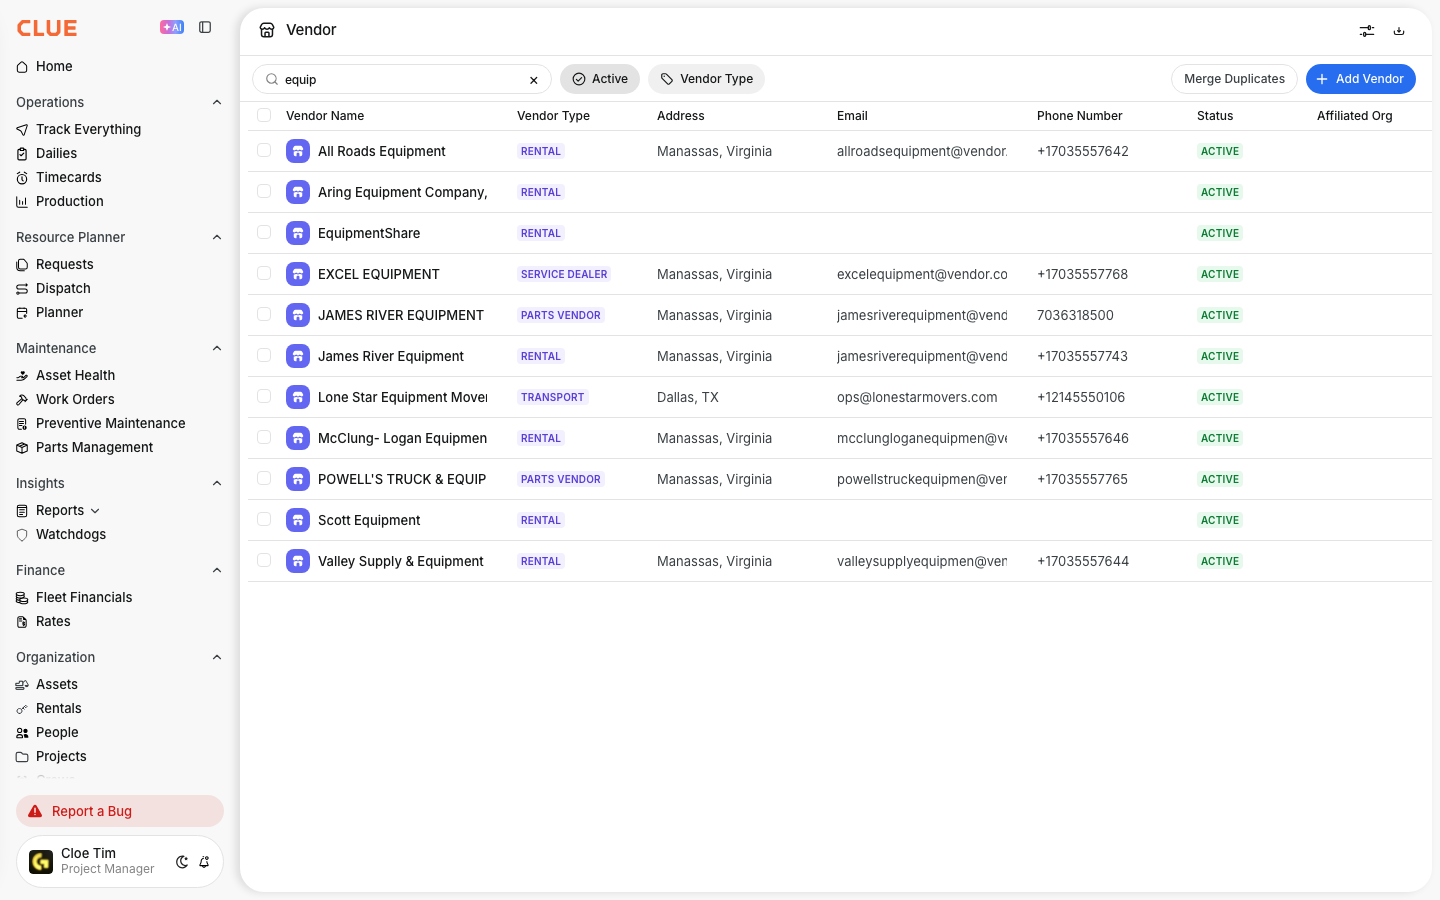Click the Add Vendor button
Screen dimensions: 1440x900
tap(1361, 79)
